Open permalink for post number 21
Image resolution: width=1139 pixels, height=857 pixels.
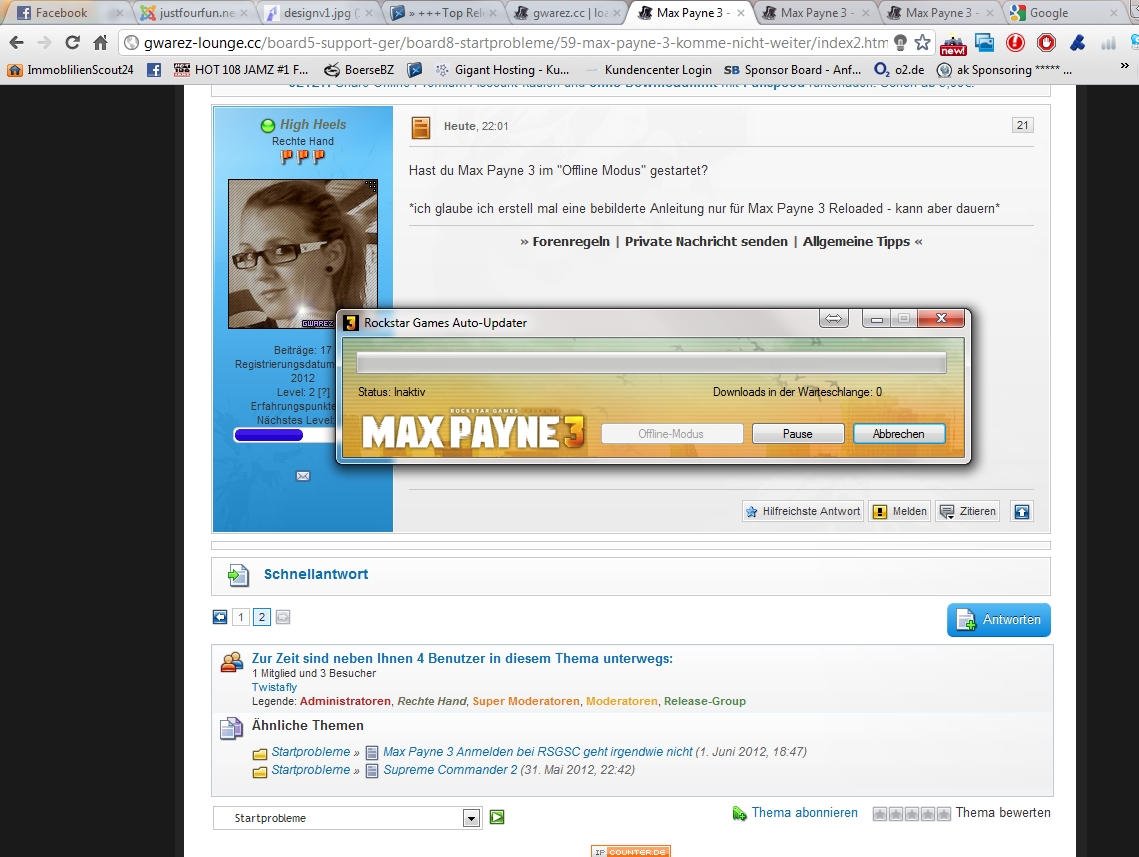[1022, 125]
